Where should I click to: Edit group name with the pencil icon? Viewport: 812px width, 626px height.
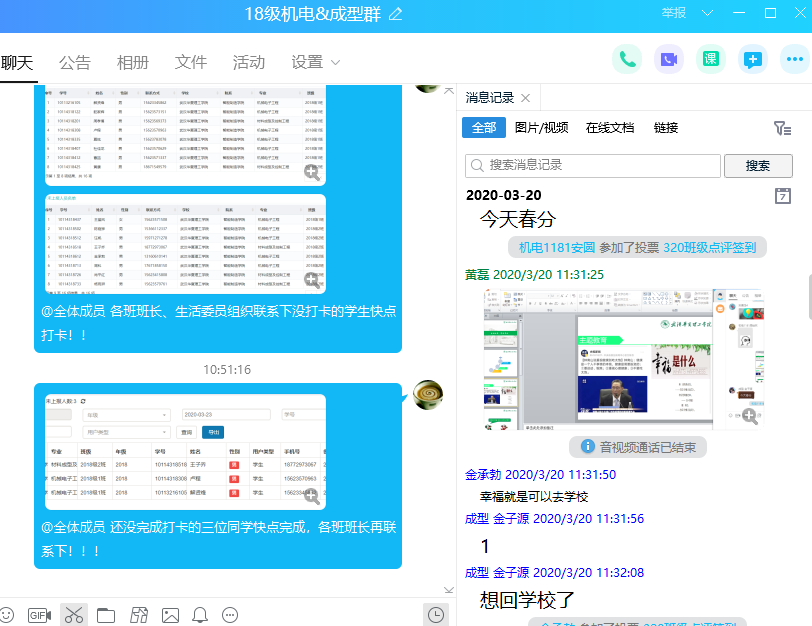(x=396, y=14)
